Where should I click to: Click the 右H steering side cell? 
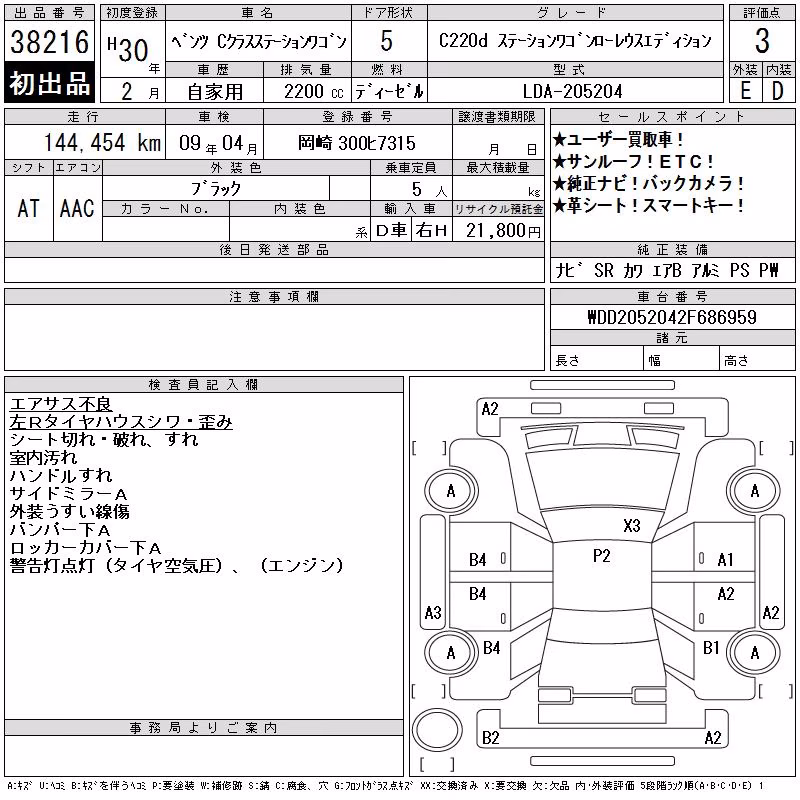click(432, 231)
